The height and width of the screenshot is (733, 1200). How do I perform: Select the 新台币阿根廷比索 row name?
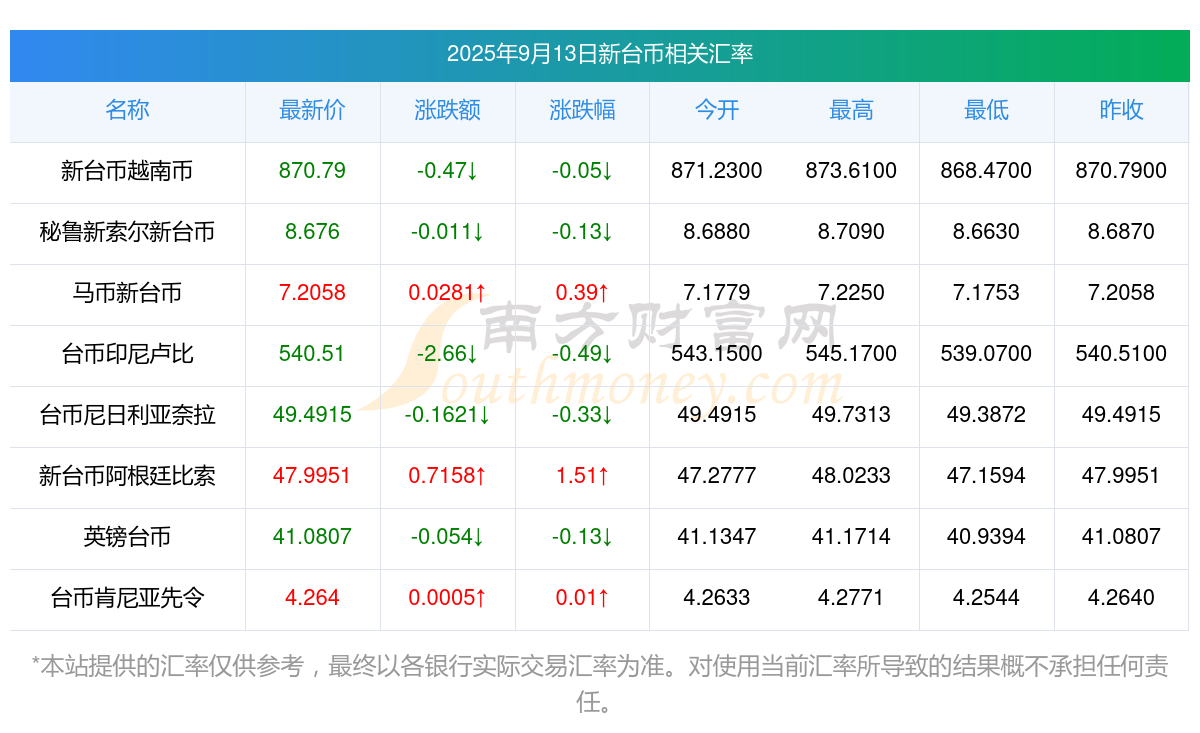point(127,476)
